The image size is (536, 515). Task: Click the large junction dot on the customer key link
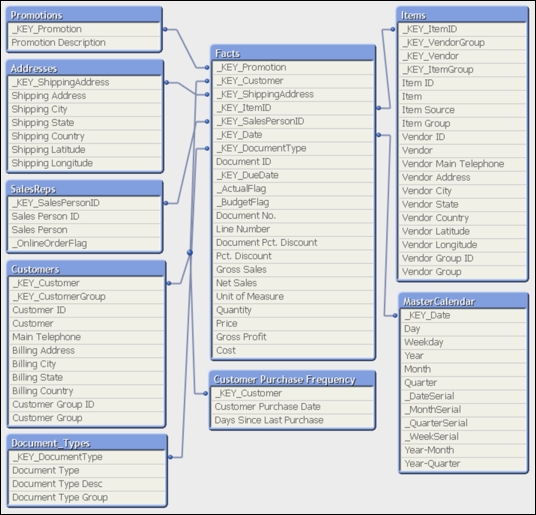pyautogui.click(x=190, y=253)
